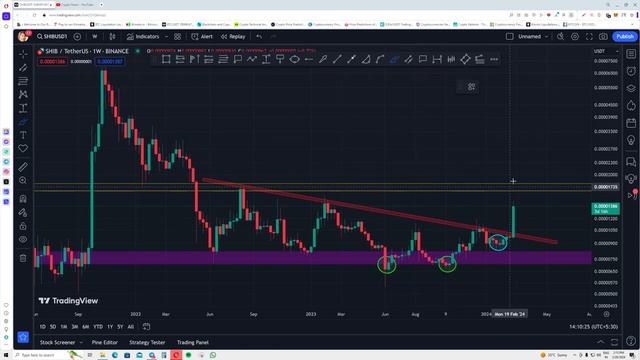Screen dimensions: 640x360
Task: Create a new Alert
Action: [x=202, y=37]
